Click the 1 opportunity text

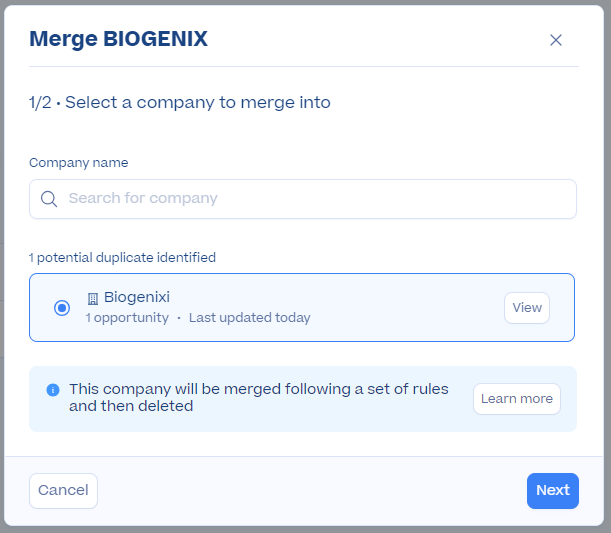click(127, 318)
